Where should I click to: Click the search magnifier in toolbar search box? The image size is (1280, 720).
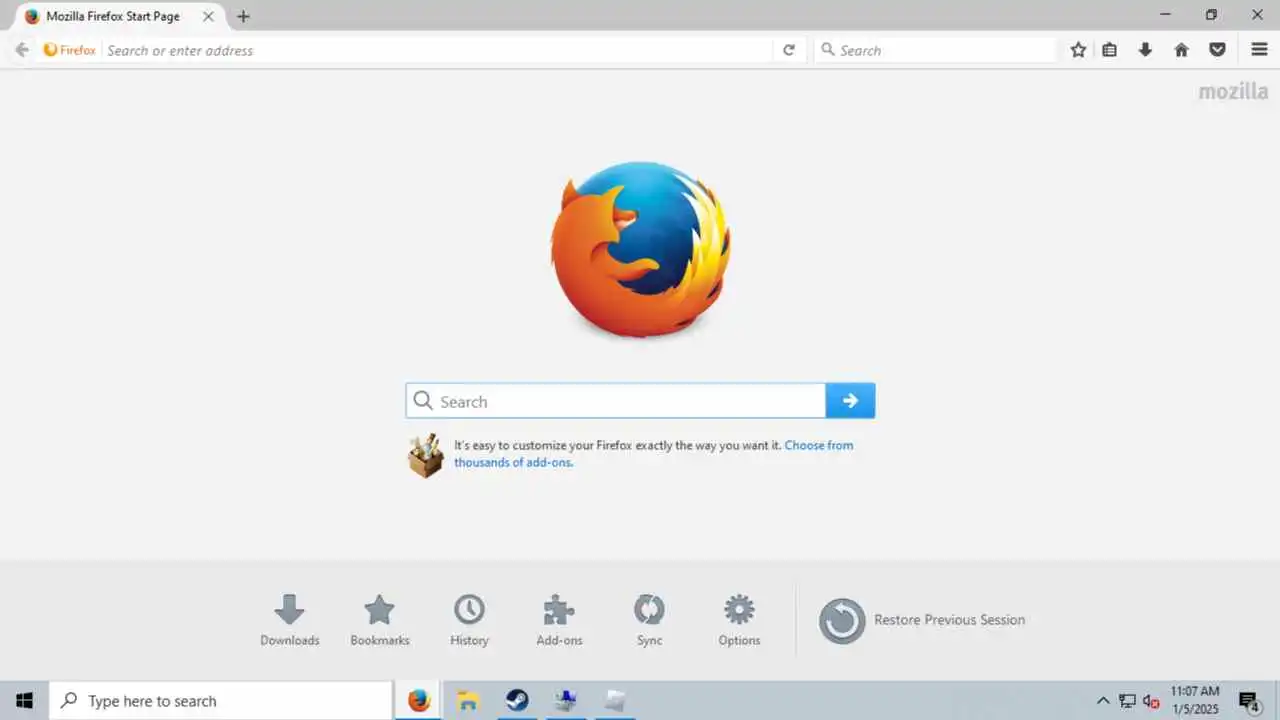827,50
